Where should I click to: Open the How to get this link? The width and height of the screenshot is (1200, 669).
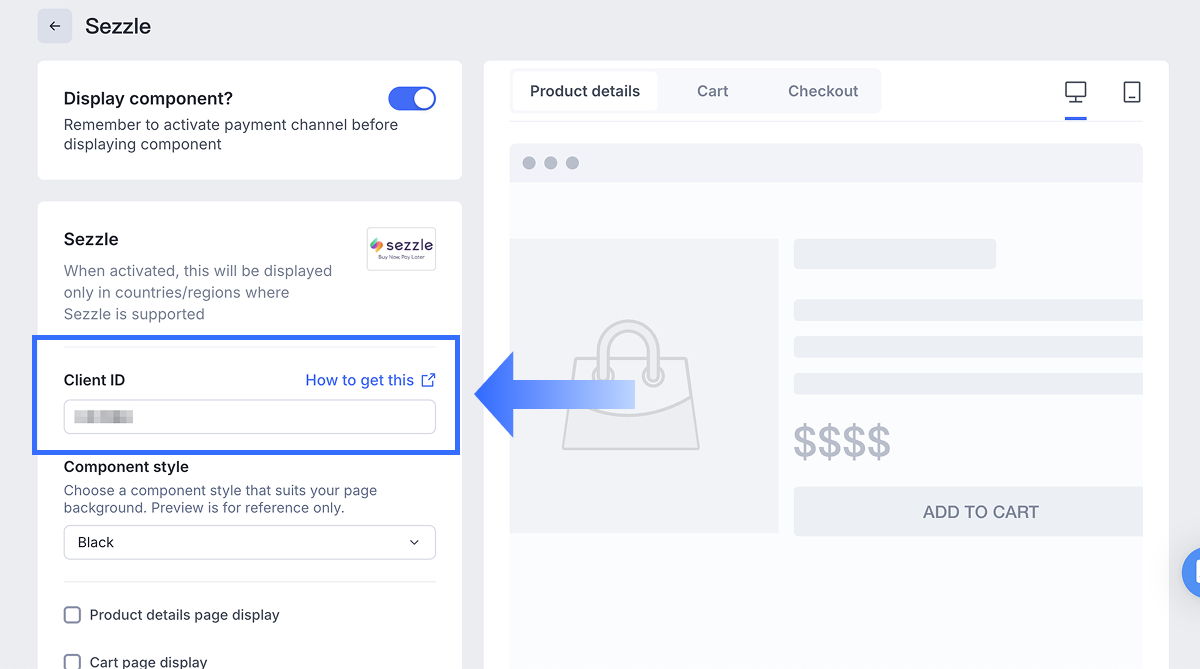point(359,380)
